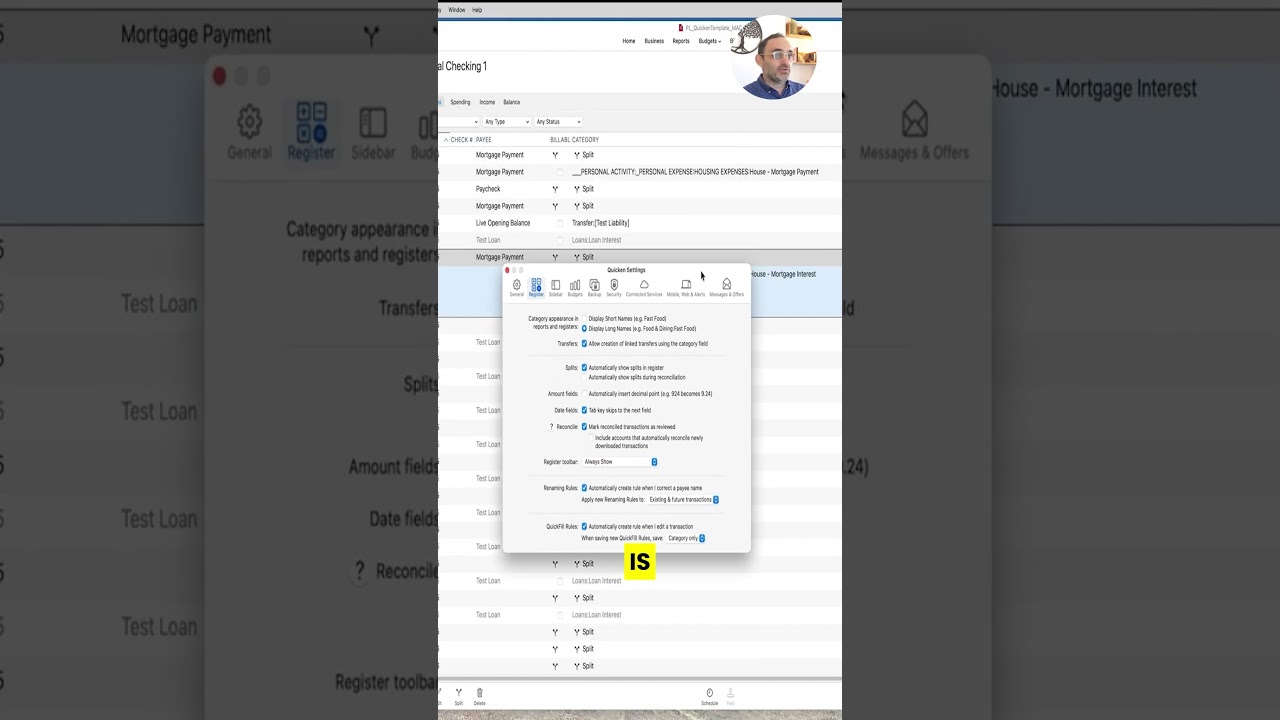Click the Transfer:[Test Liability] category cell
Screen dimensions: 1280x720
coord(601,223)
